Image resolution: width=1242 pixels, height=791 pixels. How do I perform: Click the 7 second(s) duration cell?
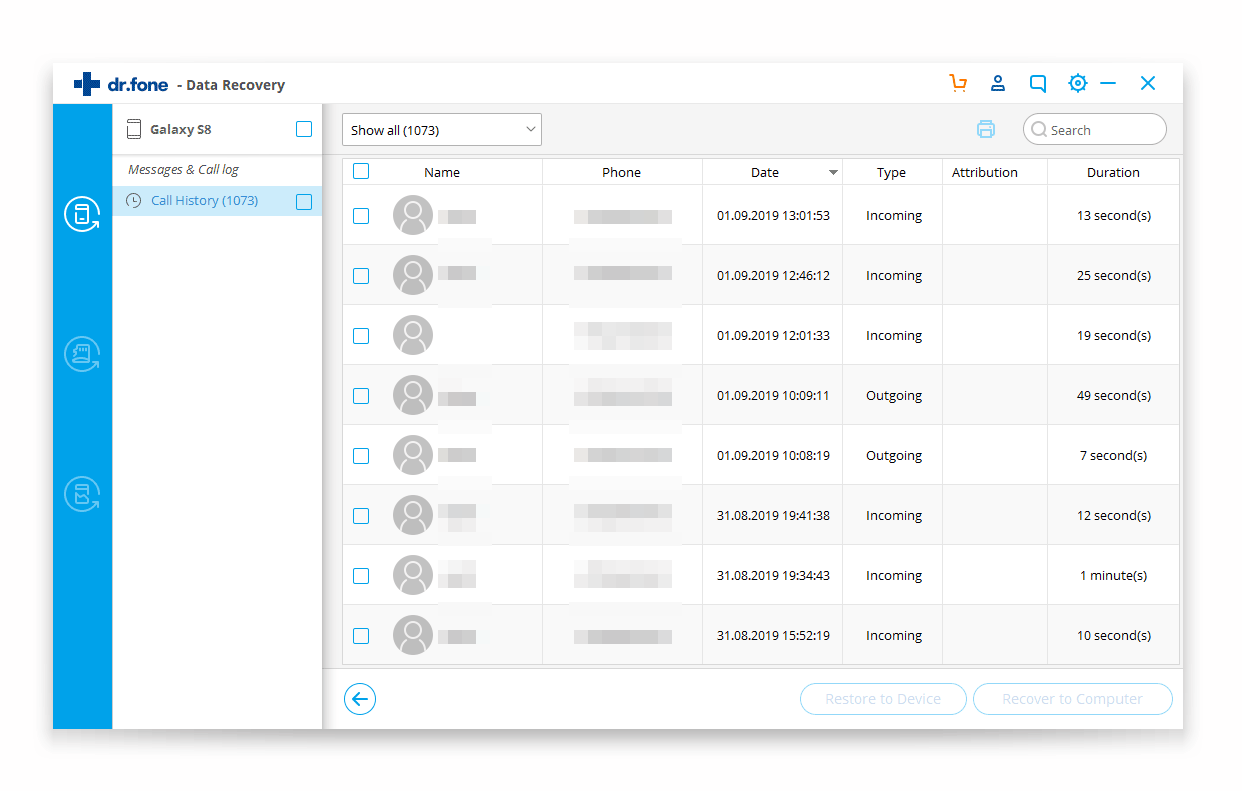(1114, 455)
